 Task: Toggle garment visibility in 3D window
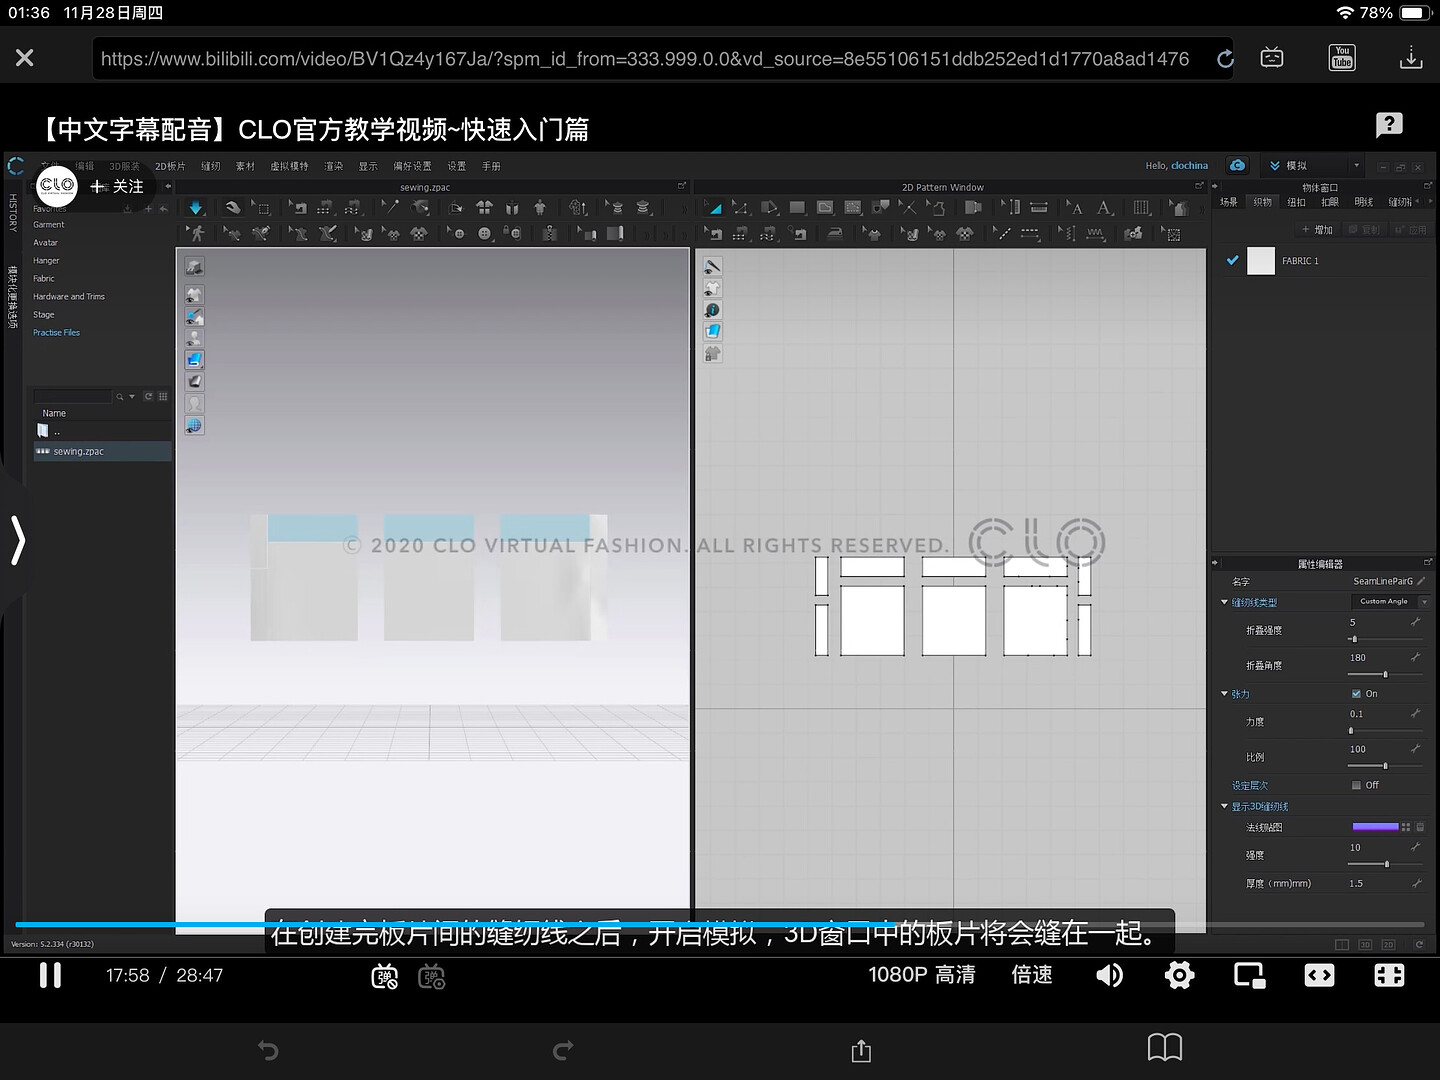pos(195,294)
